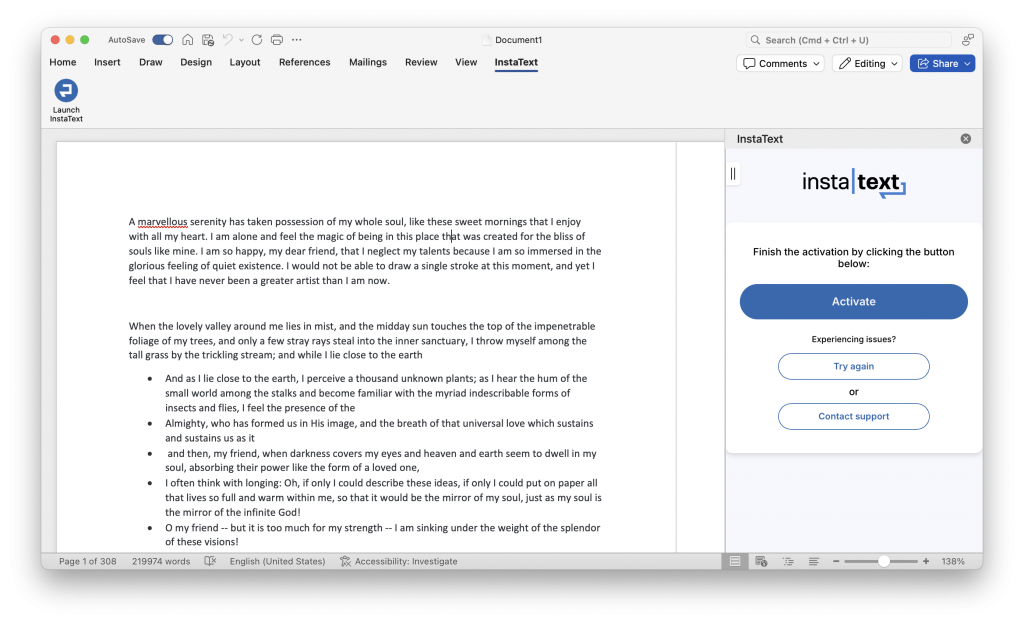Screen dimensions: 1024x624
Task: Click the Save document icon
Action: (x=208, y=40)
